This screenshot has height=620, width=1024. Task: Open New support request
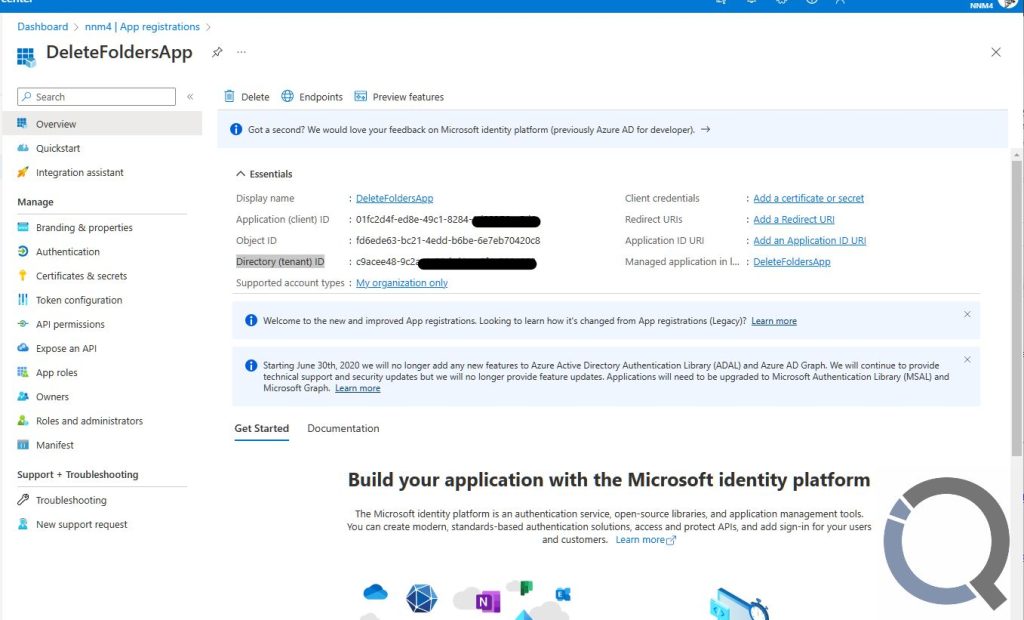81,524
